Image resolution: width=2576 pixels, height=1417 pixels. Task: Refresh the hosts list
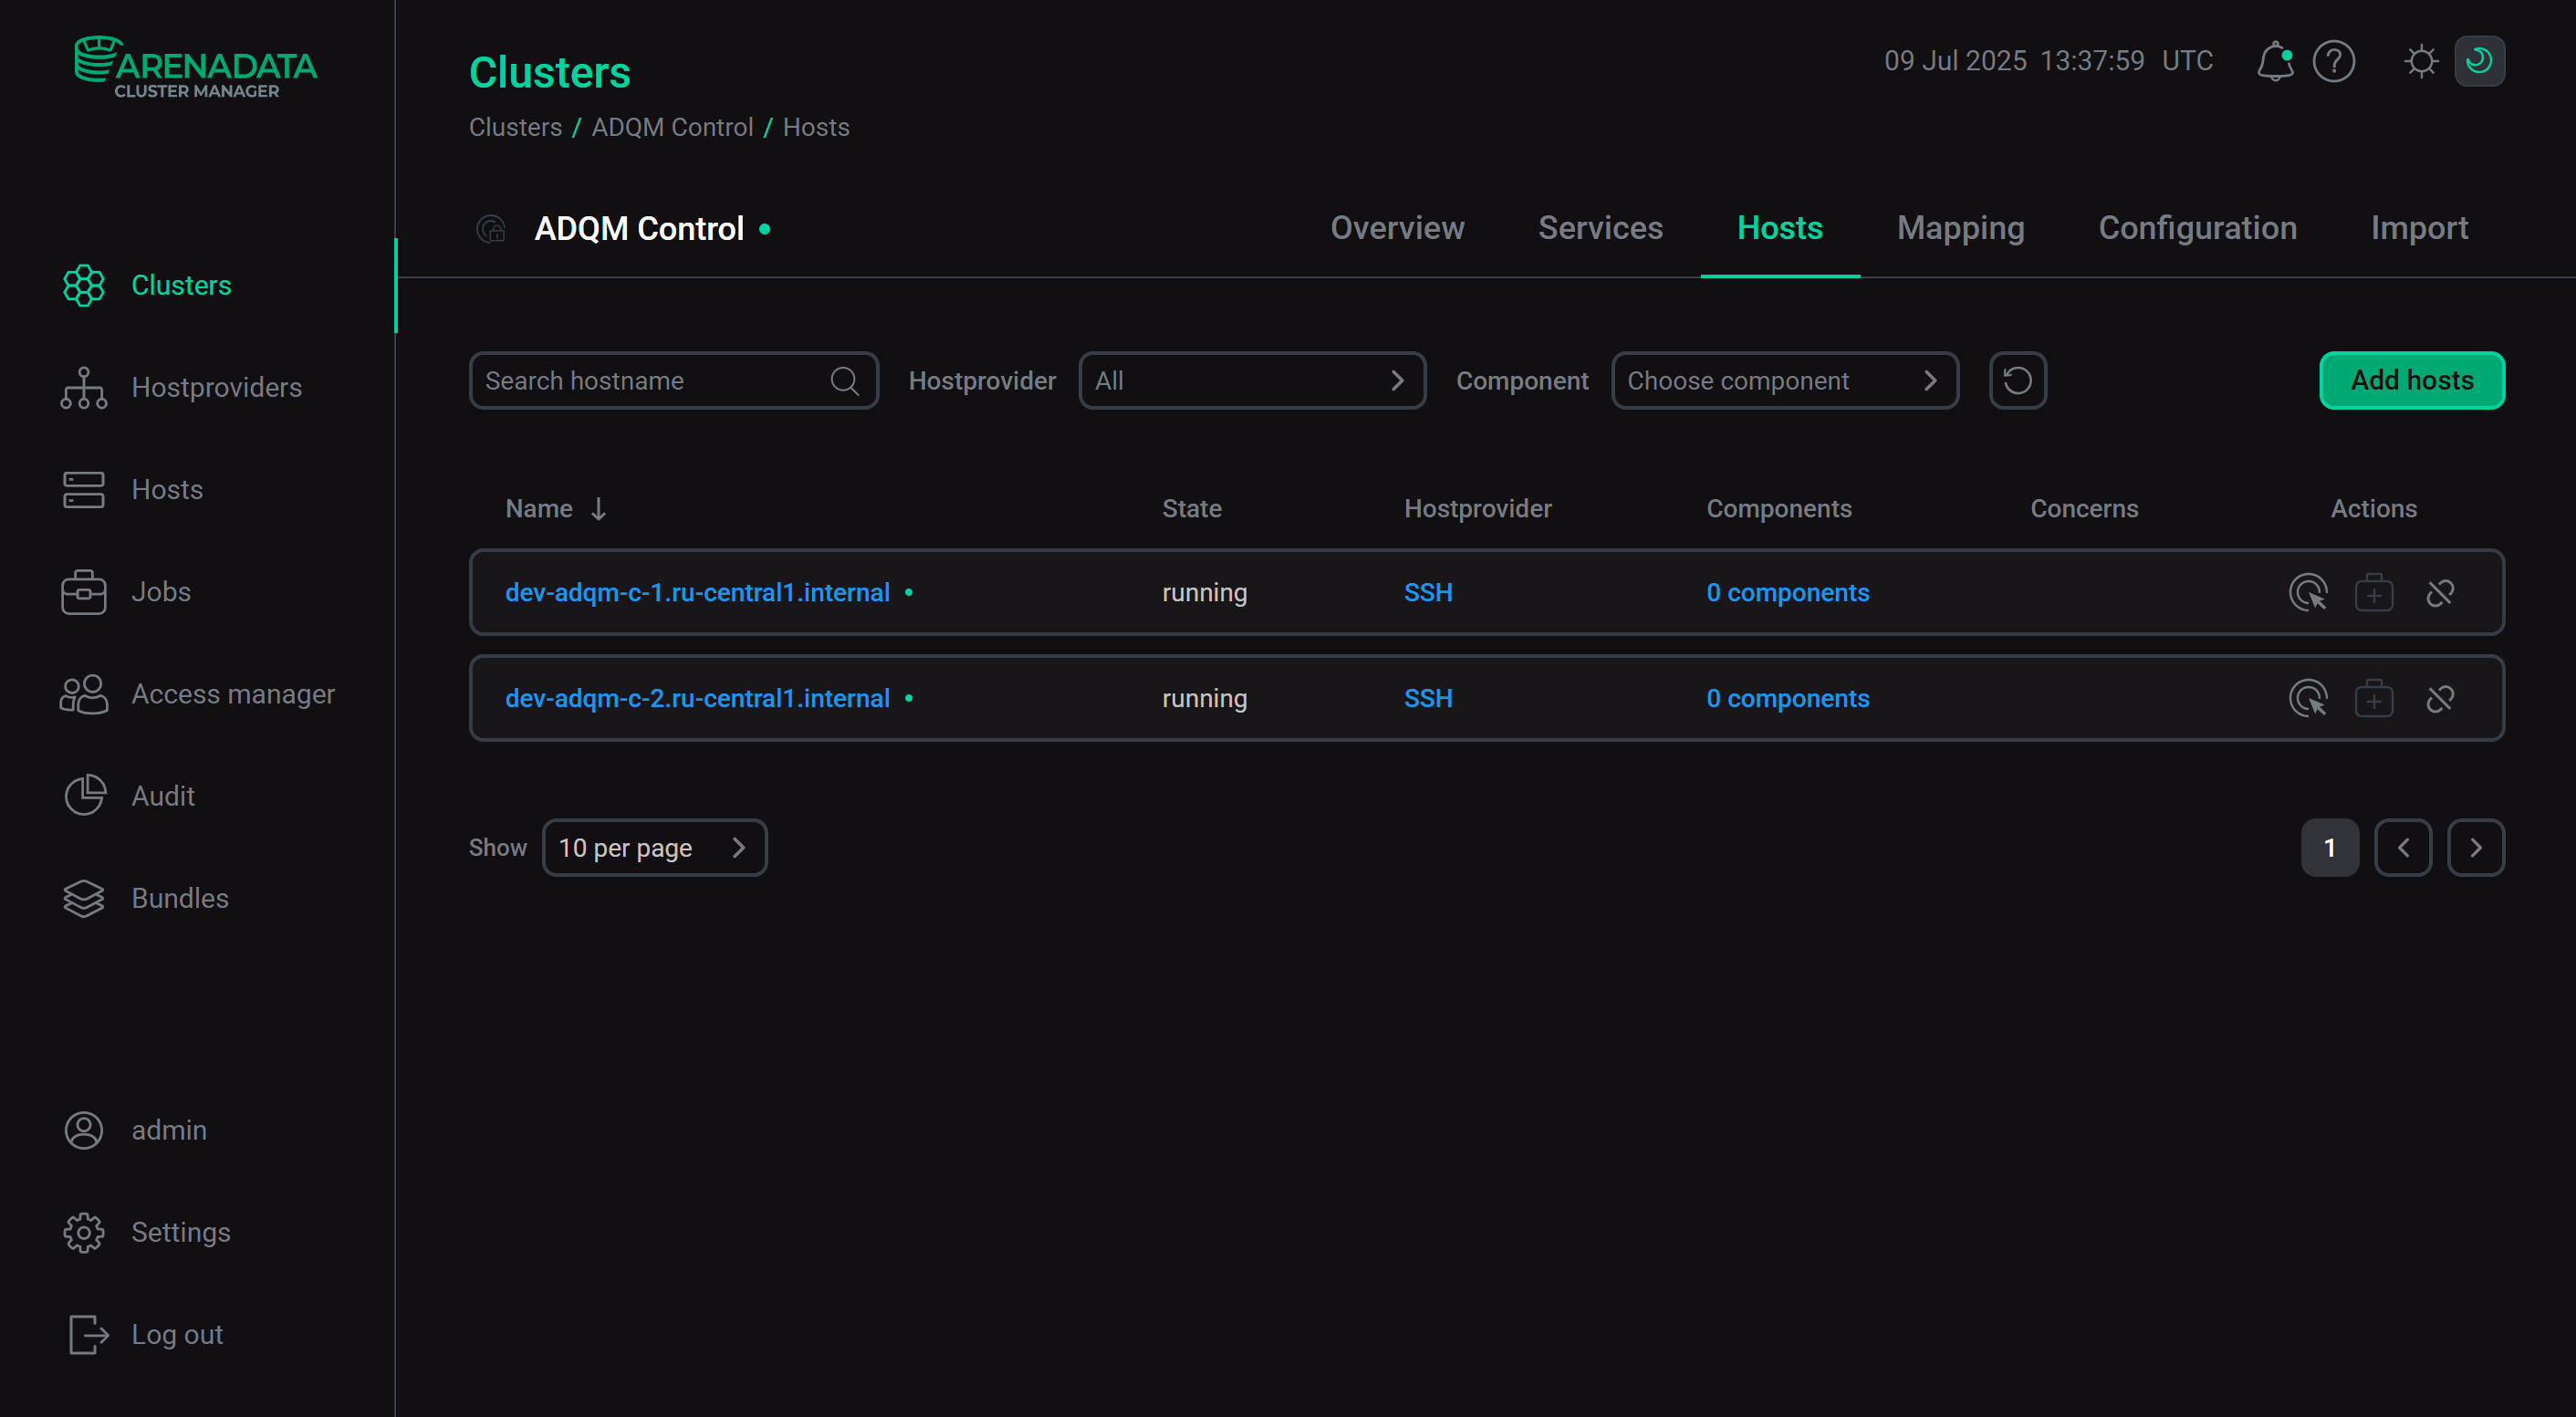pyautogui.click(x=2017, y=380)
